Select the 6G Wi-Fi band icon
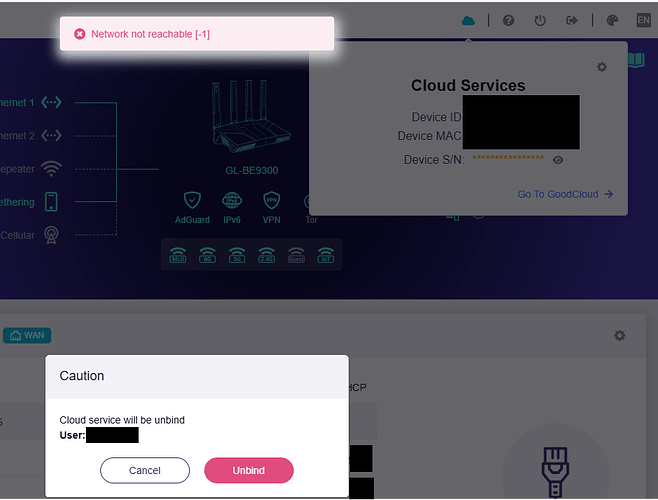The height and width of the screenshot is (500, 658). [x=207, y=255]
